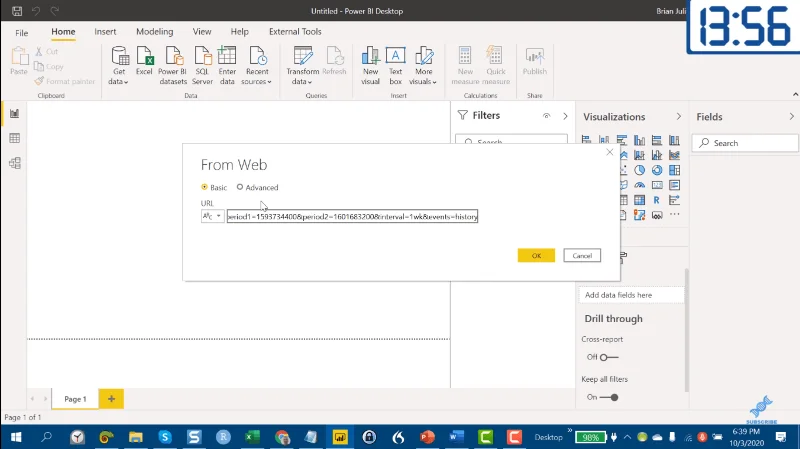Screen dimensions: 800x449
Task: Open Excel from the taskbar
Action: pyautogui.click(x=253, y=437)
